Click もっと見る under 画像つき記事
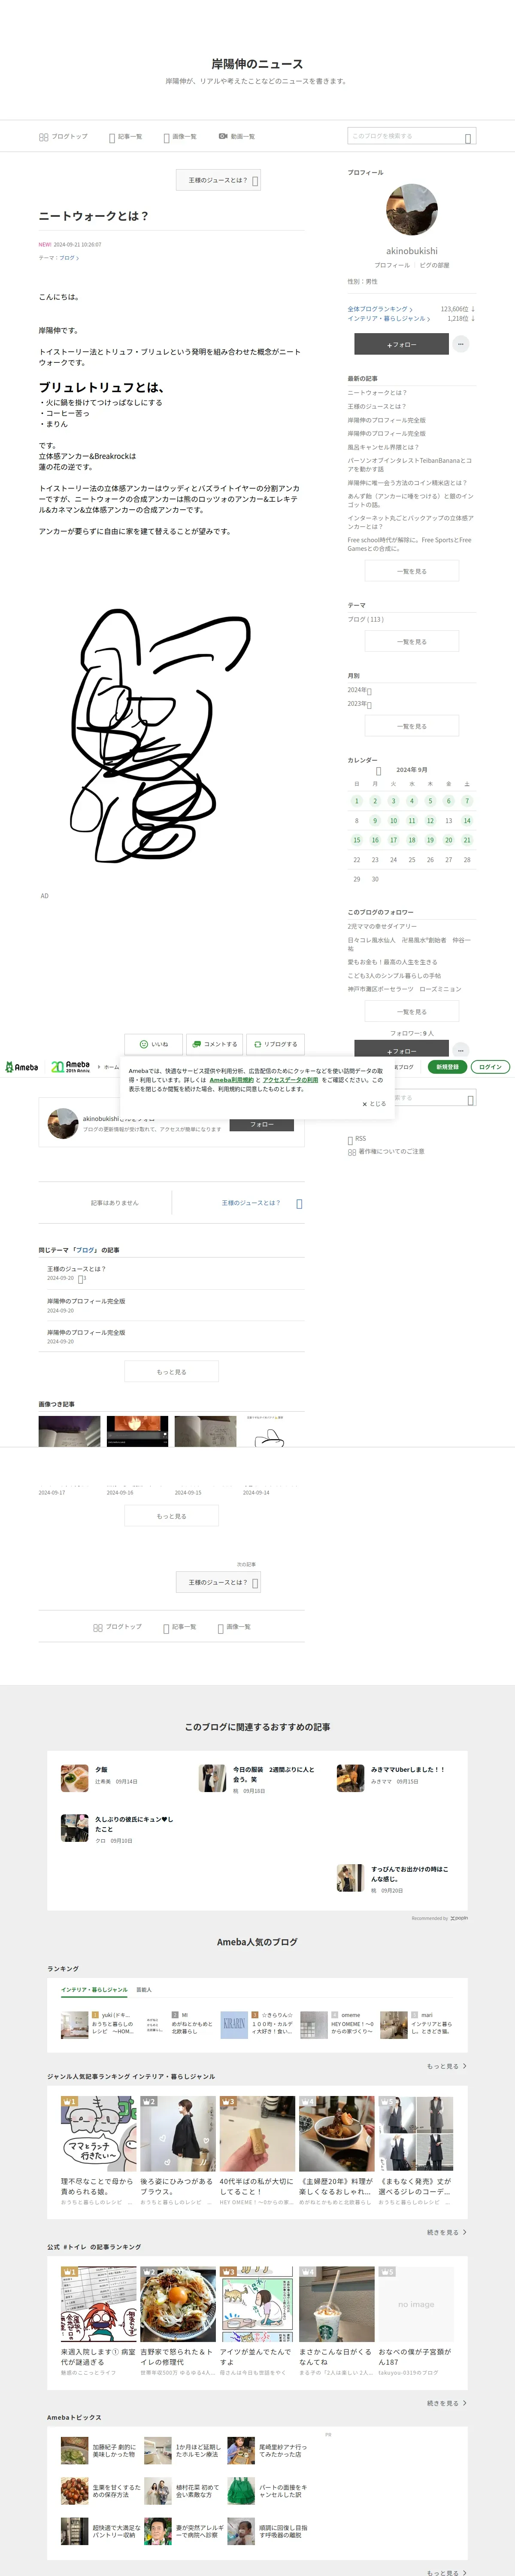 point(171,1516)
